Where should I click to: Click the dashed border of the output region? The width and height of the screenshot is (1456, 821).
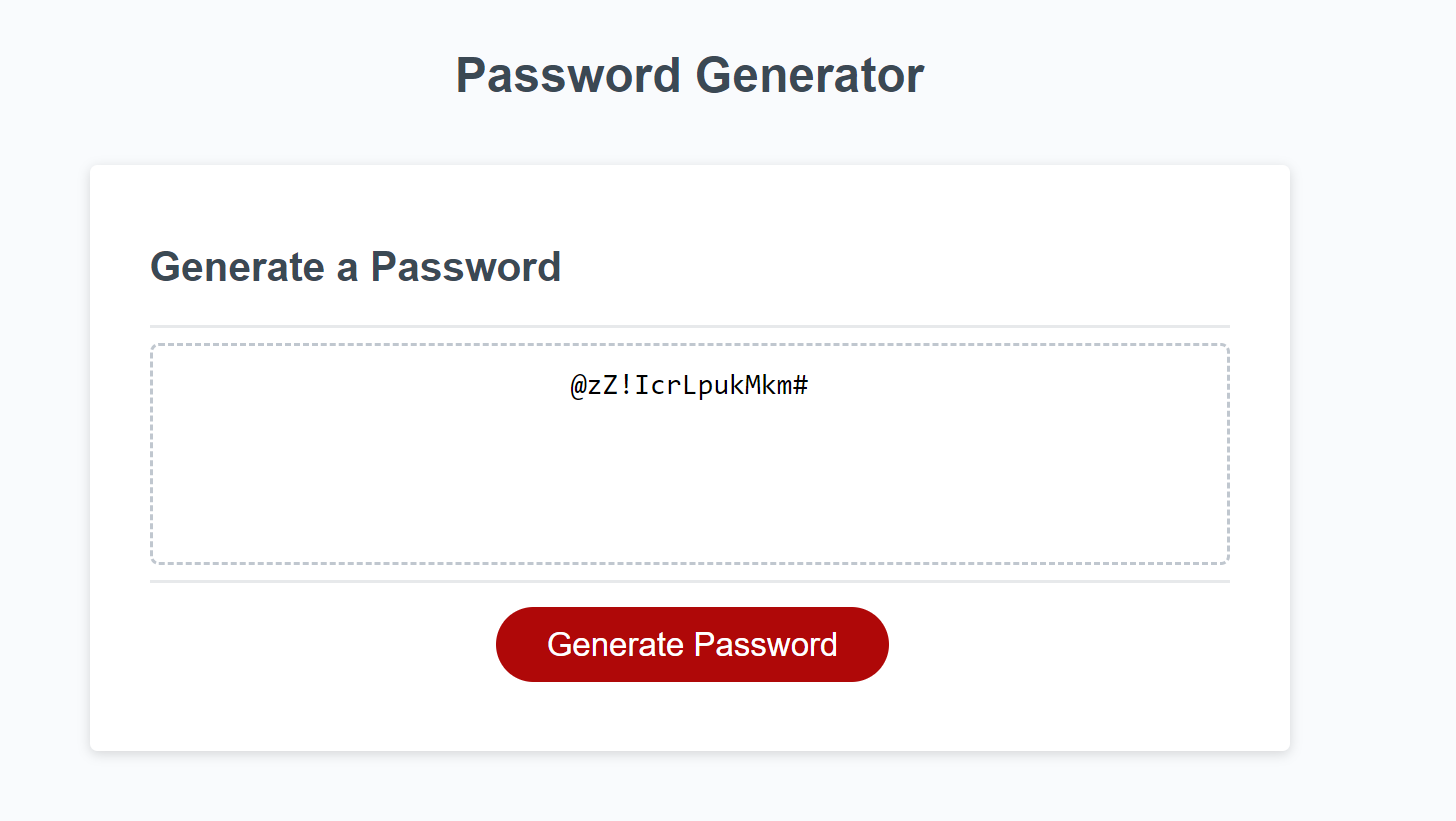click(x=690, y=343)
